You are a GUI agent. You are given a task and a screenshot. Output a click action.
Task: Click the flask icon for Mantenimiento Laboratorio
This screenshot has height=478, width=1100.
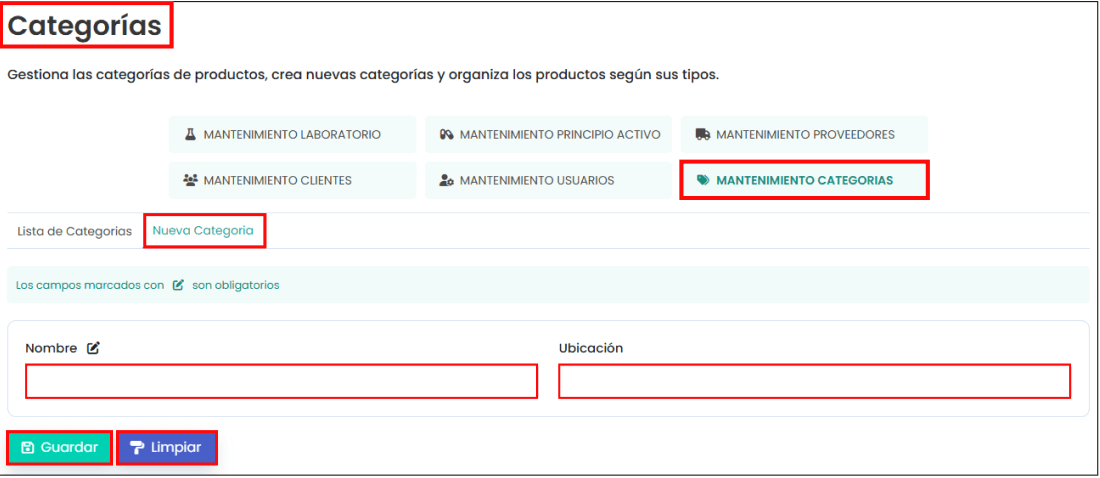coord(189,135)
